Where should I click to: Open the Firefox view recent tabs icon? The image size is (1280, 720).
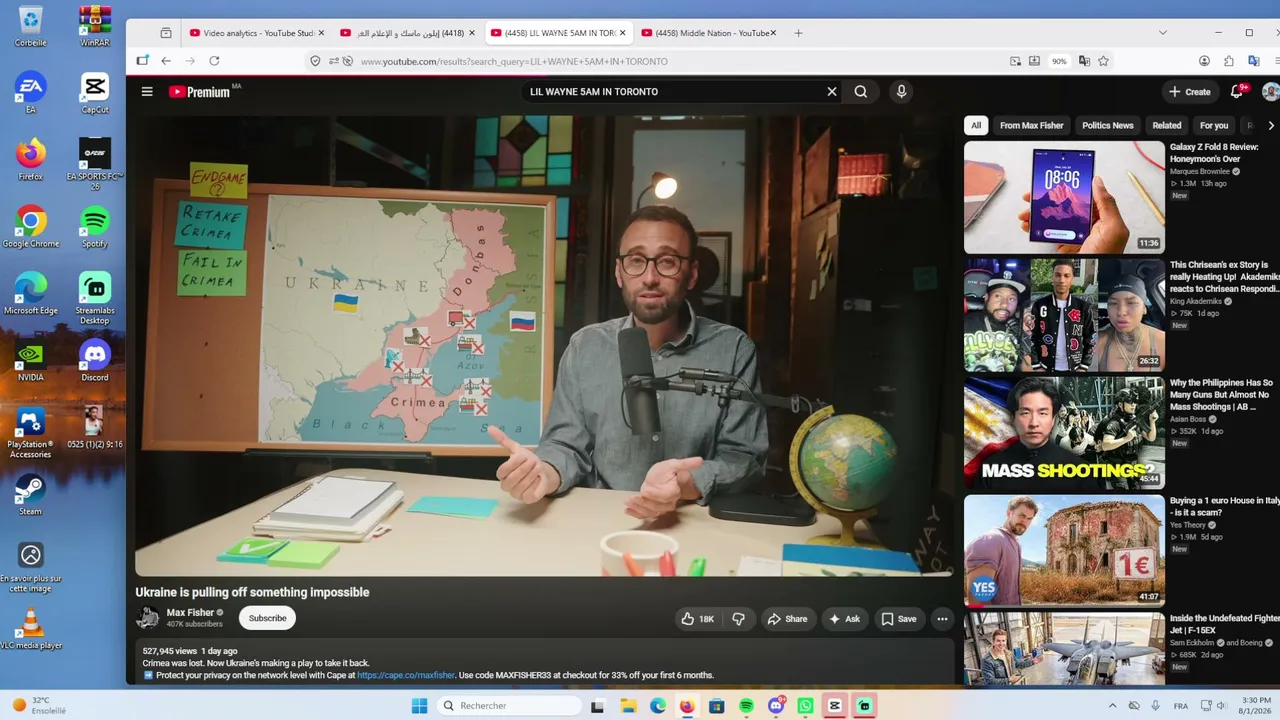point(166,33)
